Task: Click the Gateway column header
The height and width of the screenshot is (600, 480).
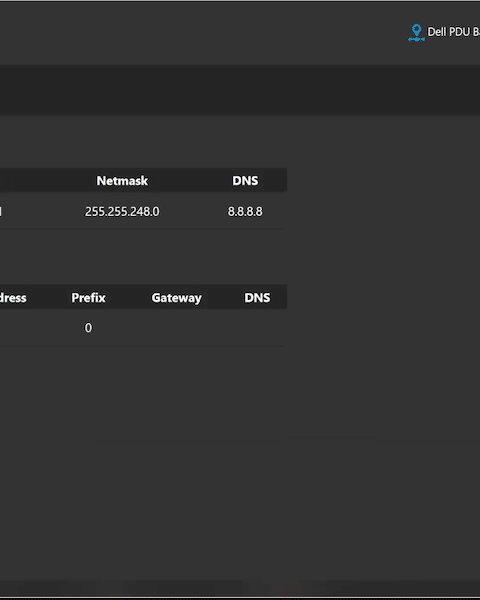Action: 176,298
